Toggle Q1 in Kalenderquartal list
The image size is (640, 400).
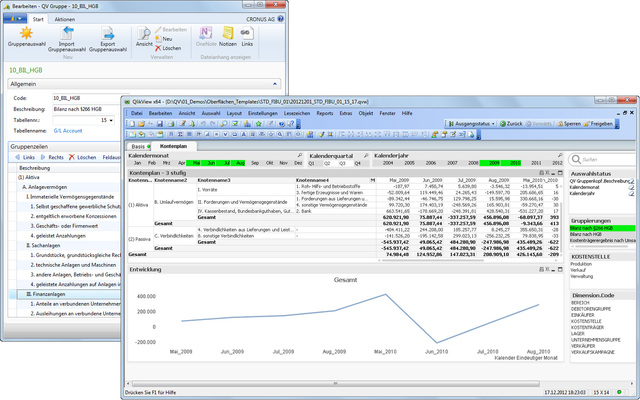pyautogui.click(x=312, y=163)
